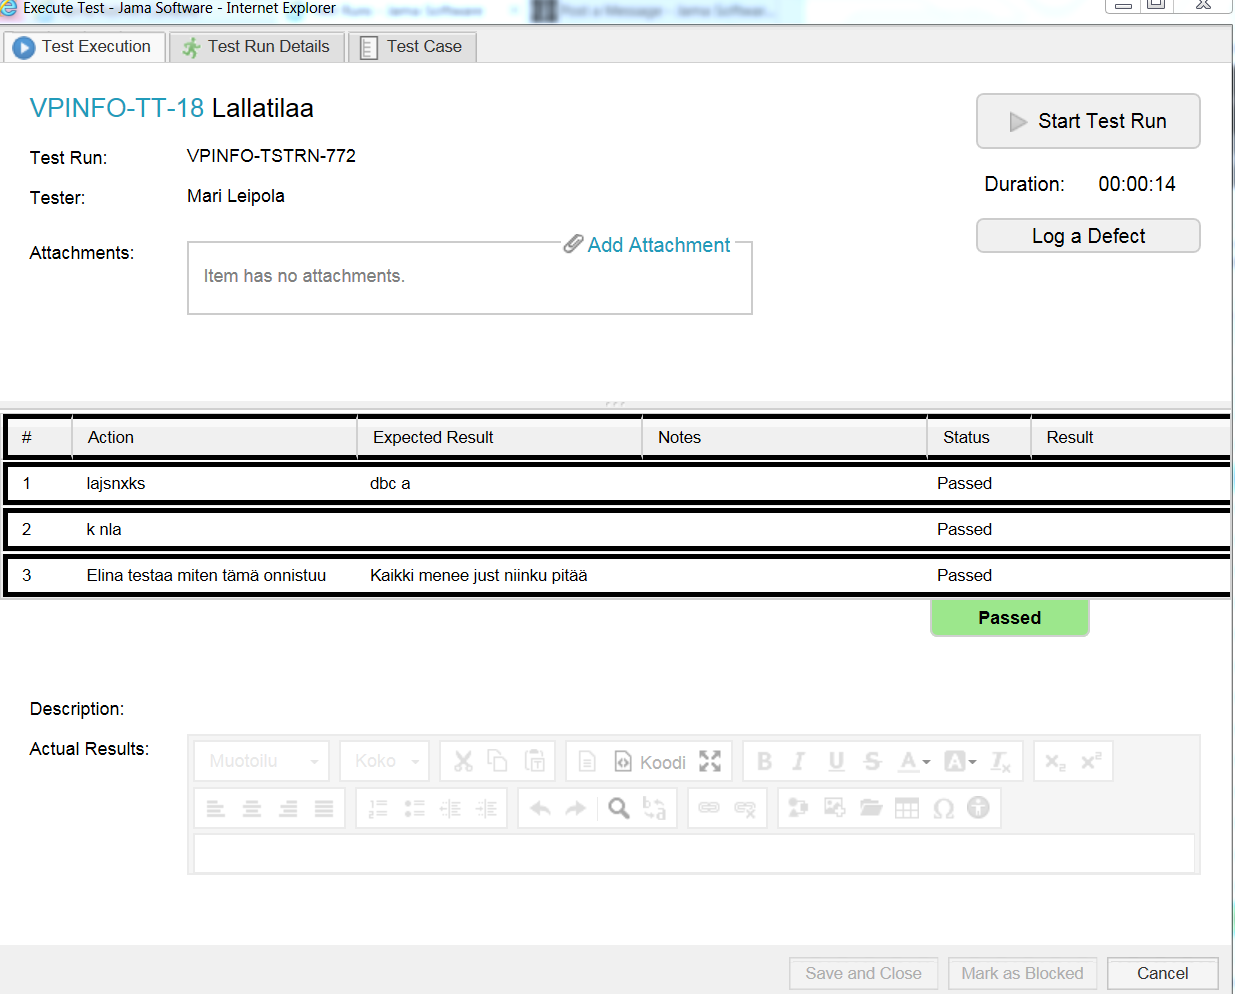Viewport: 1235px width, 994px height.
Task: Click the Action column header
Action: pyautogui.click(x=214, y=437)
